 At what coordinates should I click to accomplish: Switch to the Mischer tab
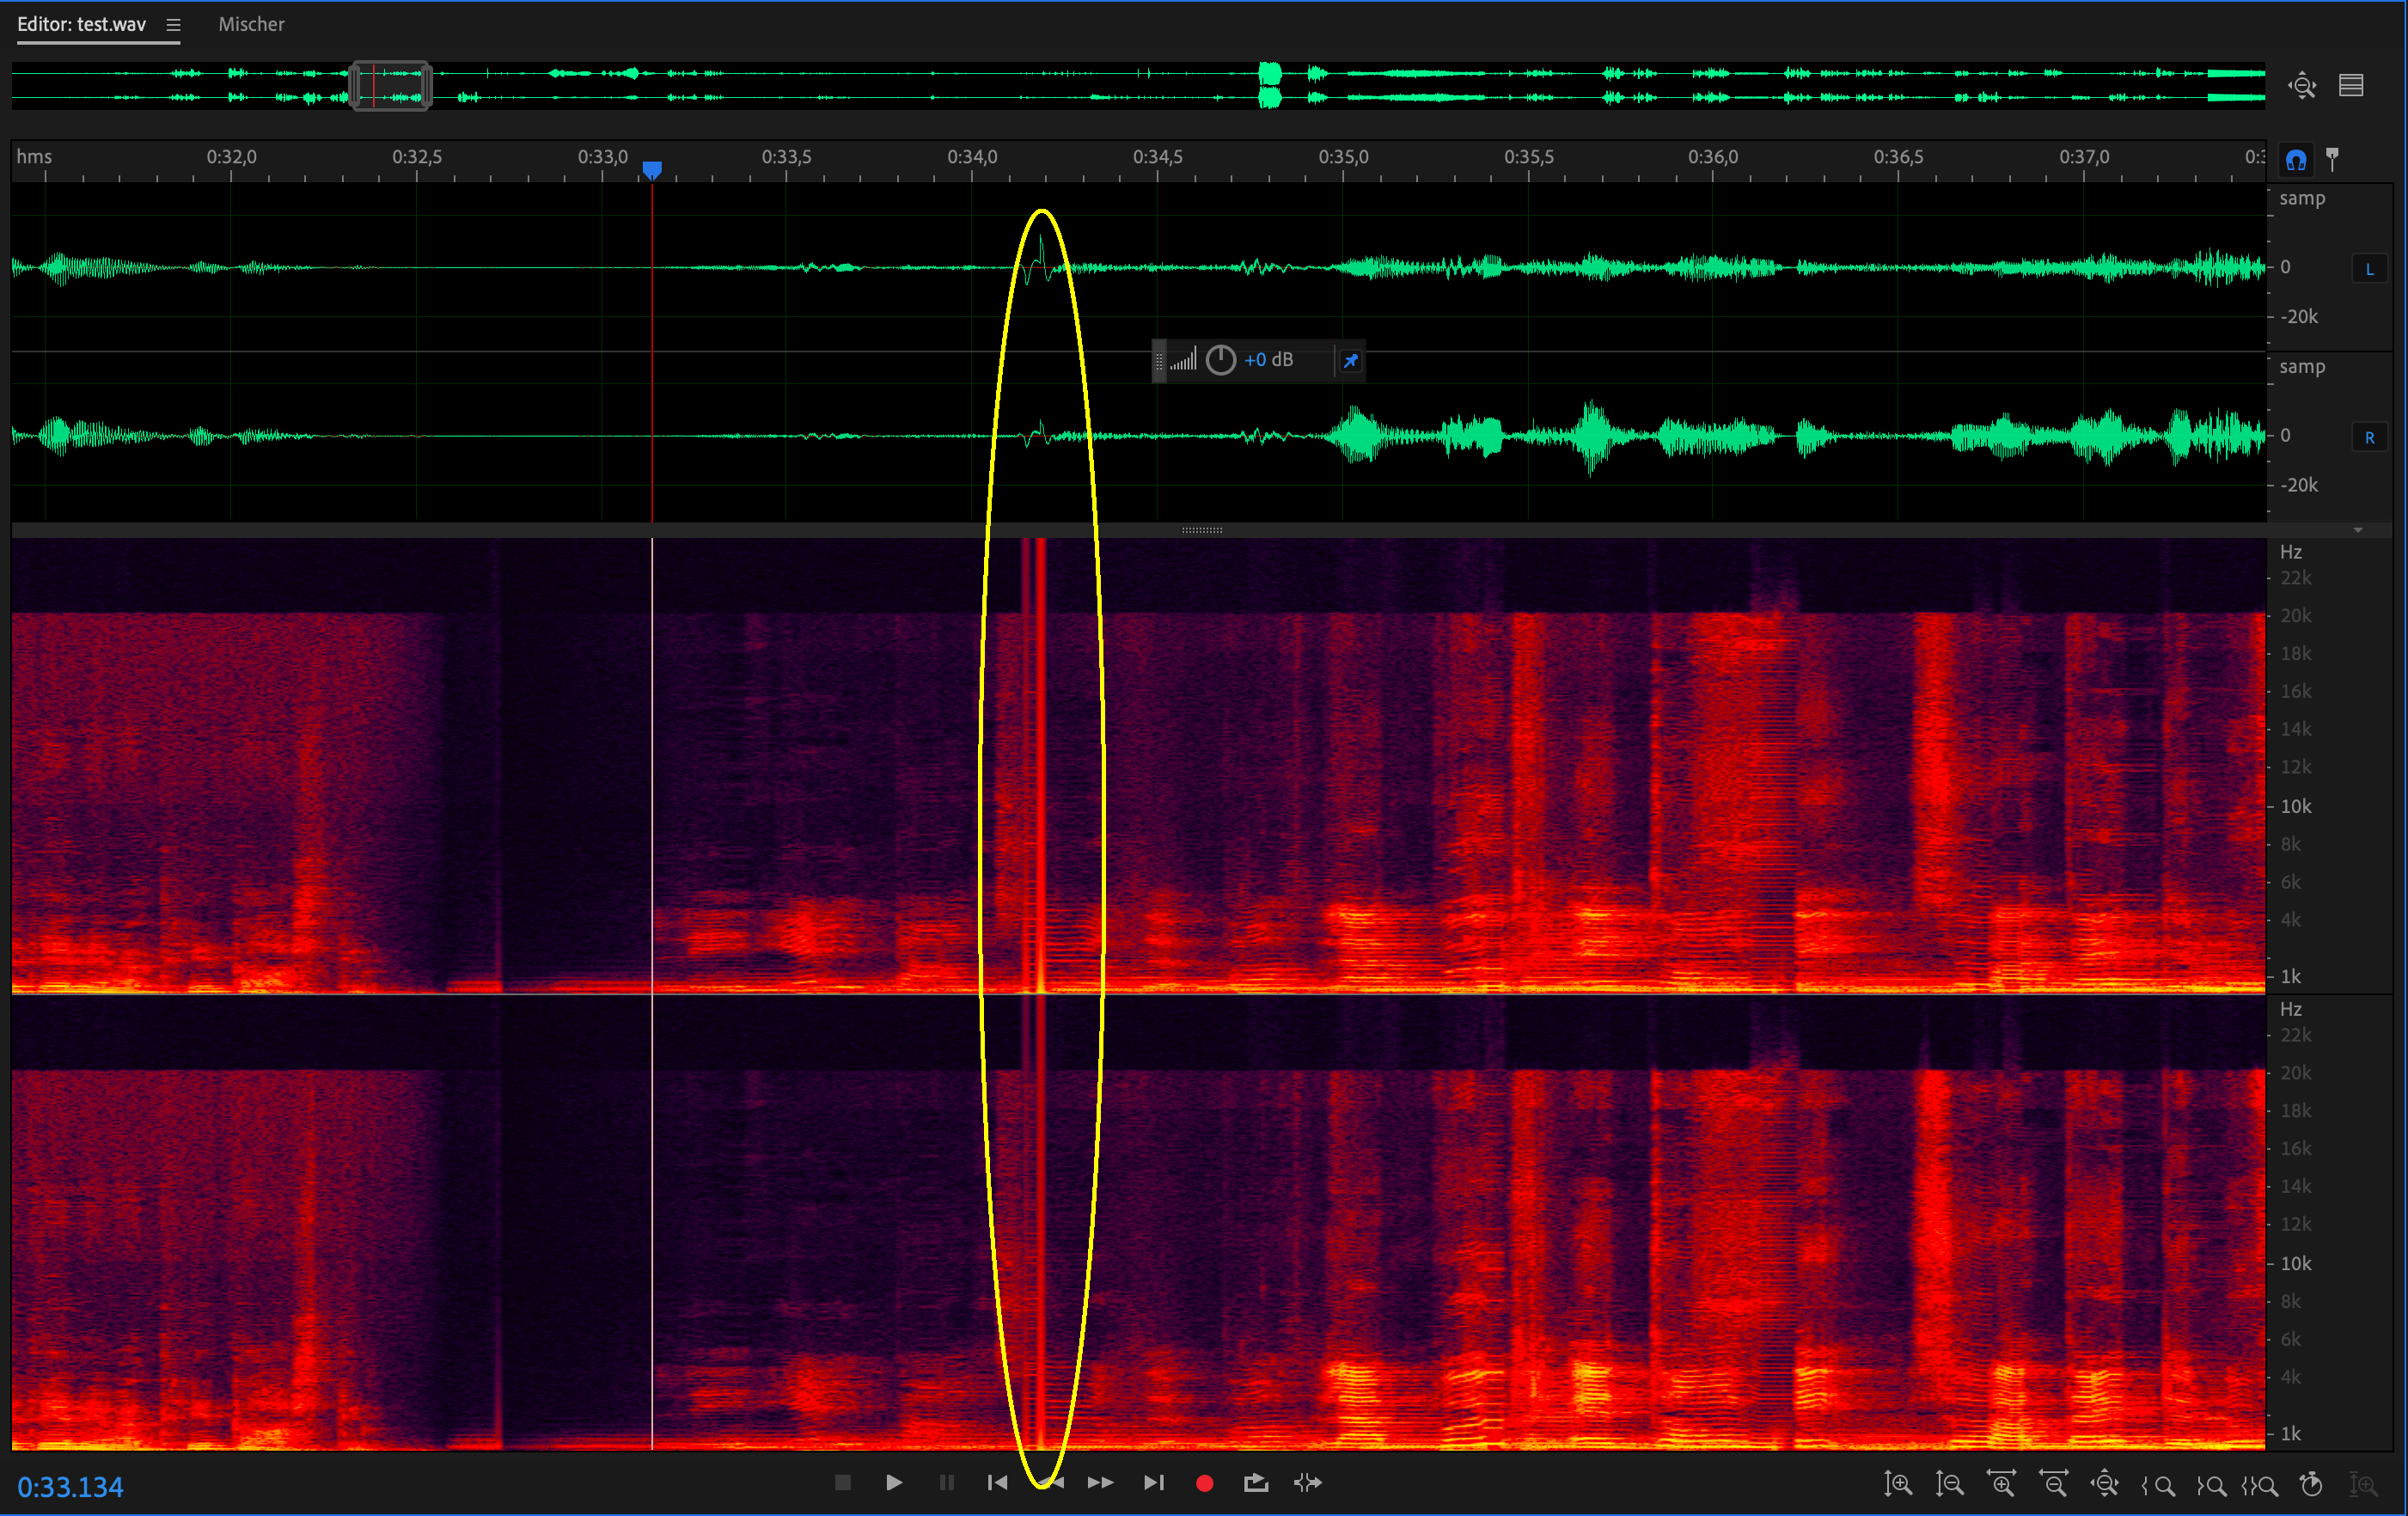251,24
